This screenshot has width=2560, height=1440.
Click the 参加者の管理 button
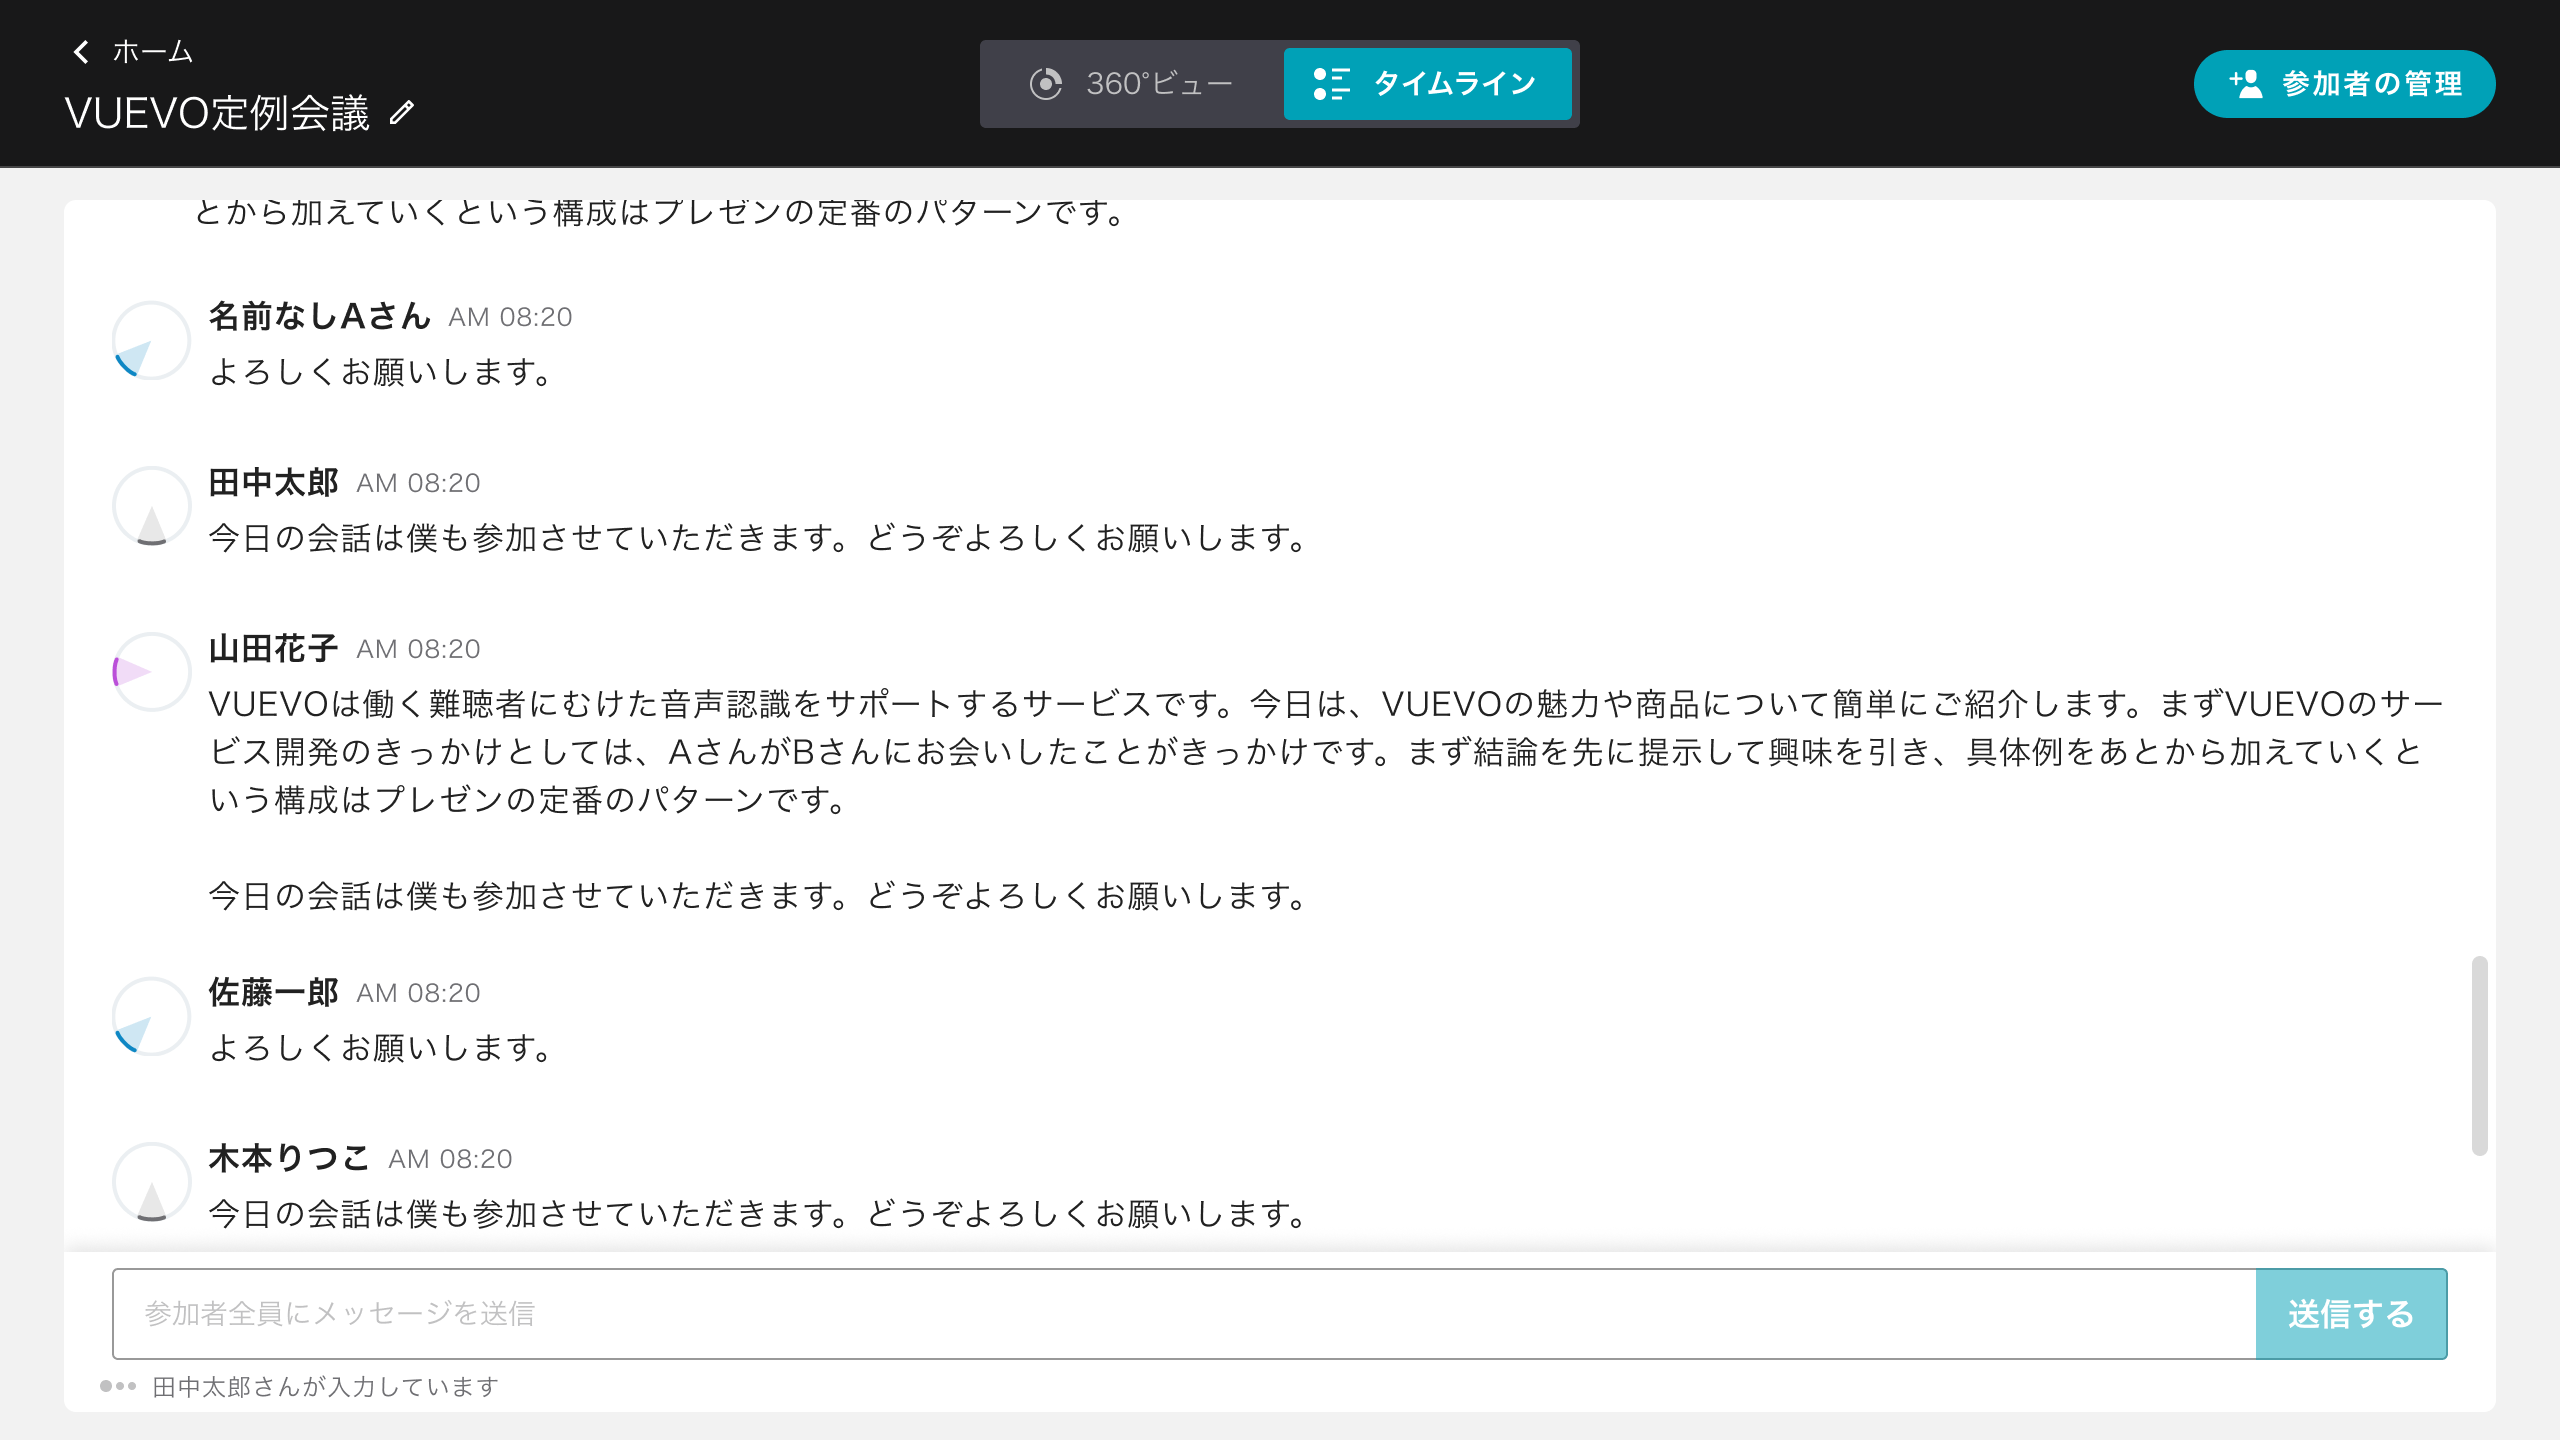[2343, 84]
